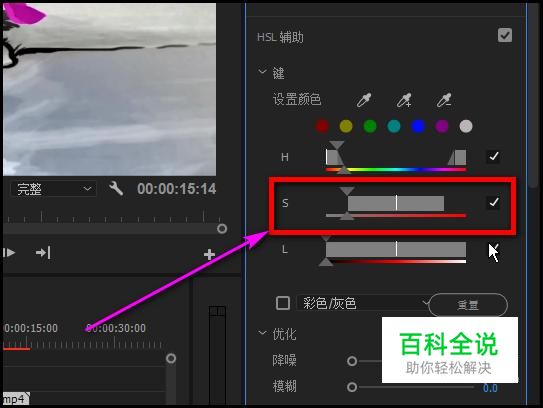Pick the red color swatch
543x408 pixels.
(x=322, y=126)
